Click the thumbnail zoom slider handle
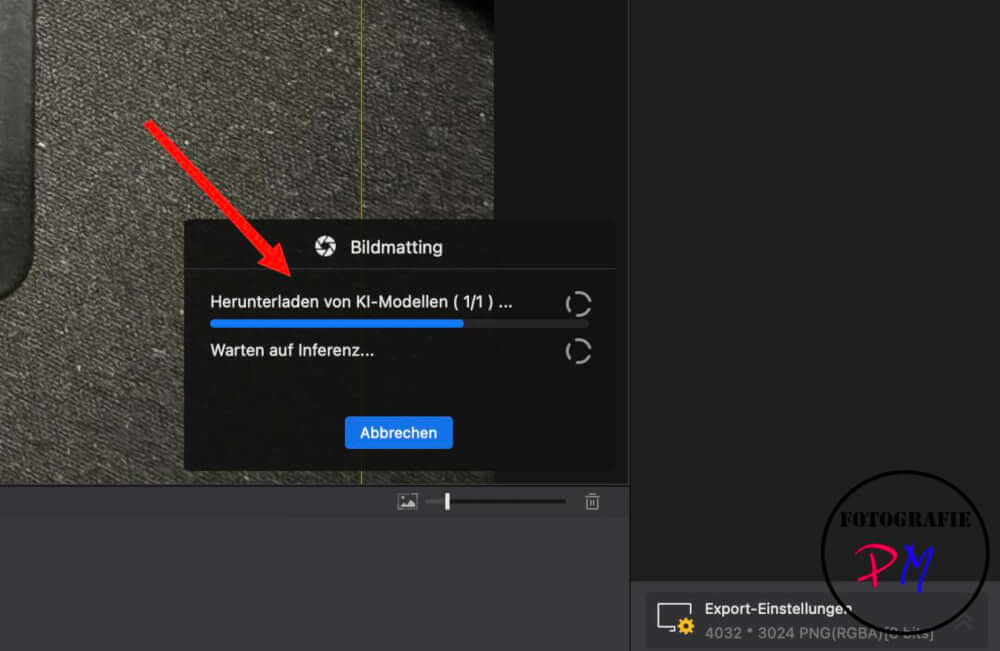This screenshot has width=1000, height=651. (447, 501)
